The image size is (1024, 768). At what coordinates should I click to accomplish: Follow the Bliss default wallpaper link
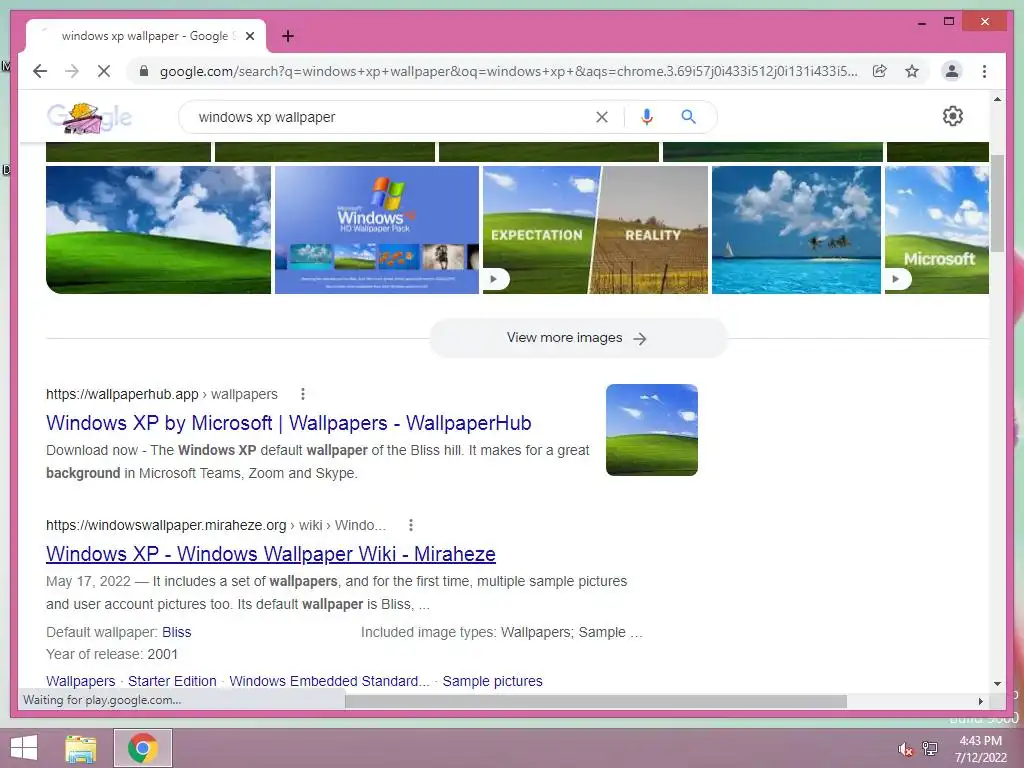click(176, 632)
